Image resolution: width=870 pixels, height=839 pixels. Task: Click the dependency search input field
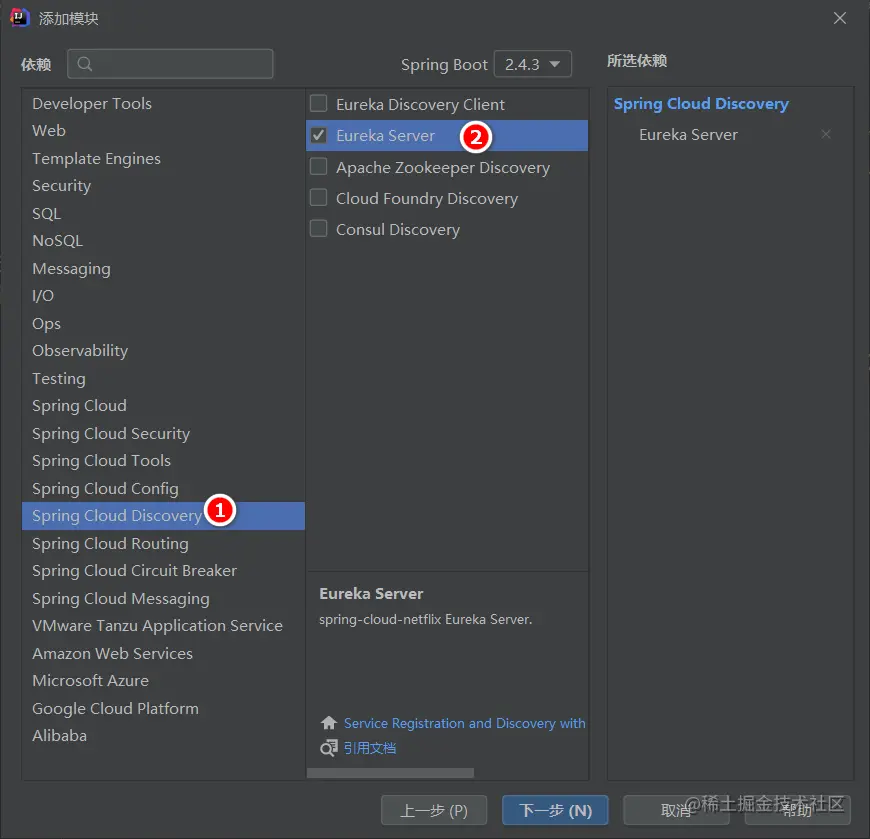170,64
